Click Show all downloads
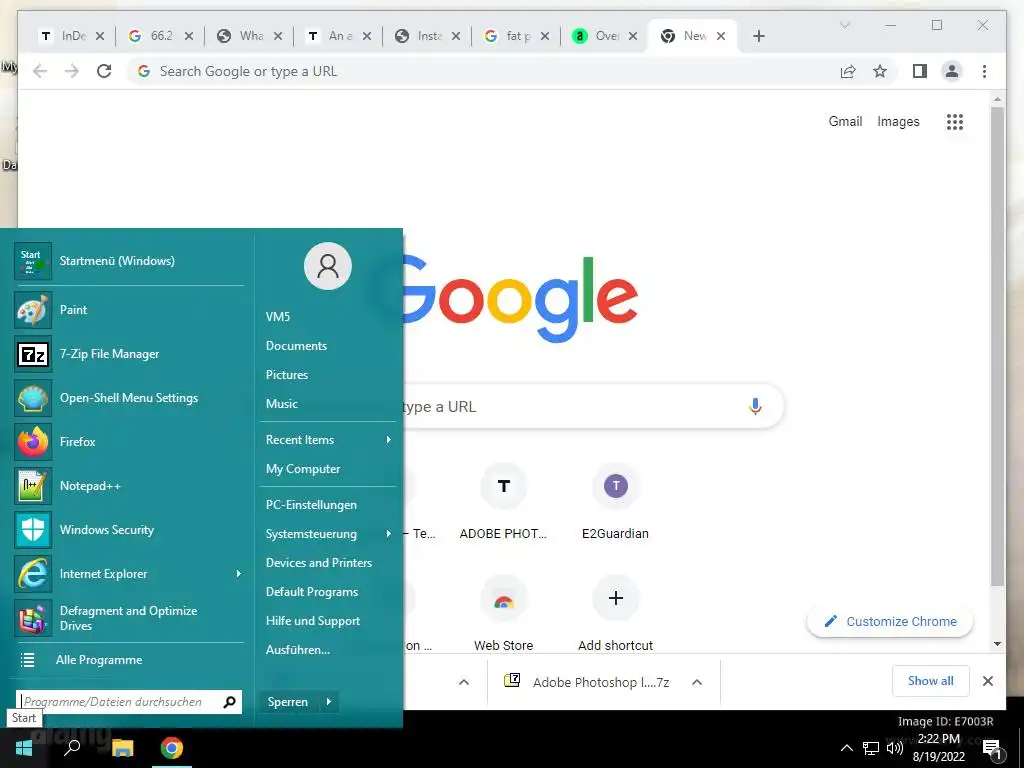 [x=931, y=681]
